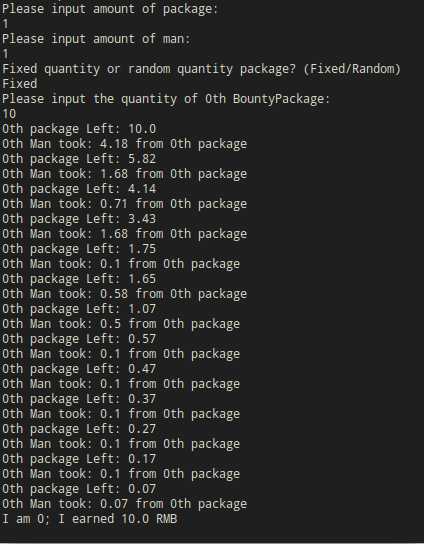The height and width of the screenshot is (544, 424).
Task: Click the 'took: 0.5' output line
Action: (x=121, y=324)
